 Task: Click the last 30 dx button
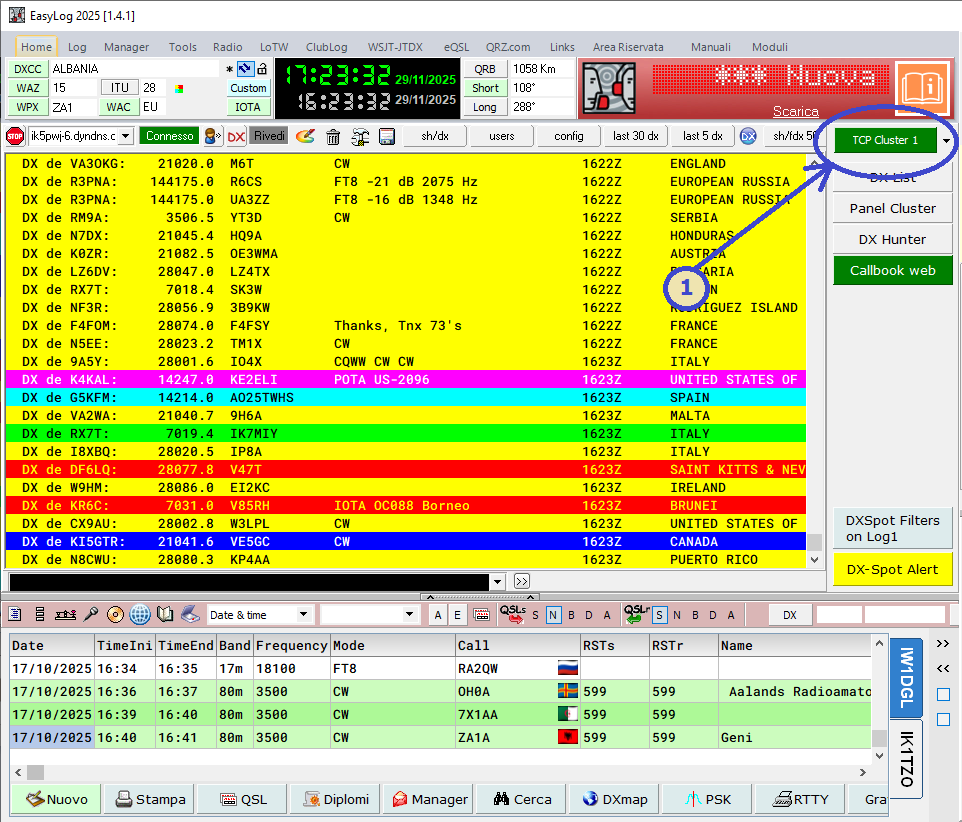(636, 136)
